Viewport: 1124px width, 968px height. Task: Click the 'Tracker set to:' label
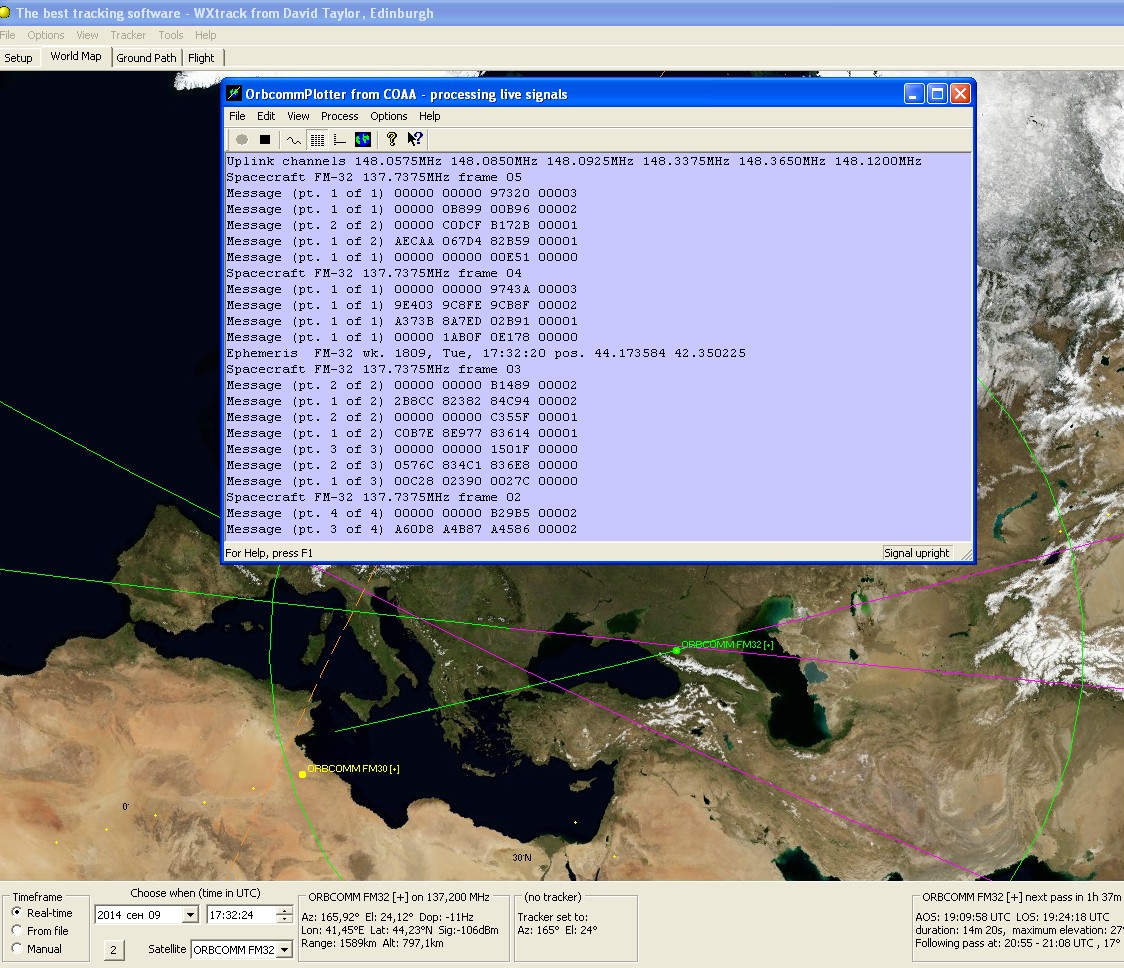(553, 917)
